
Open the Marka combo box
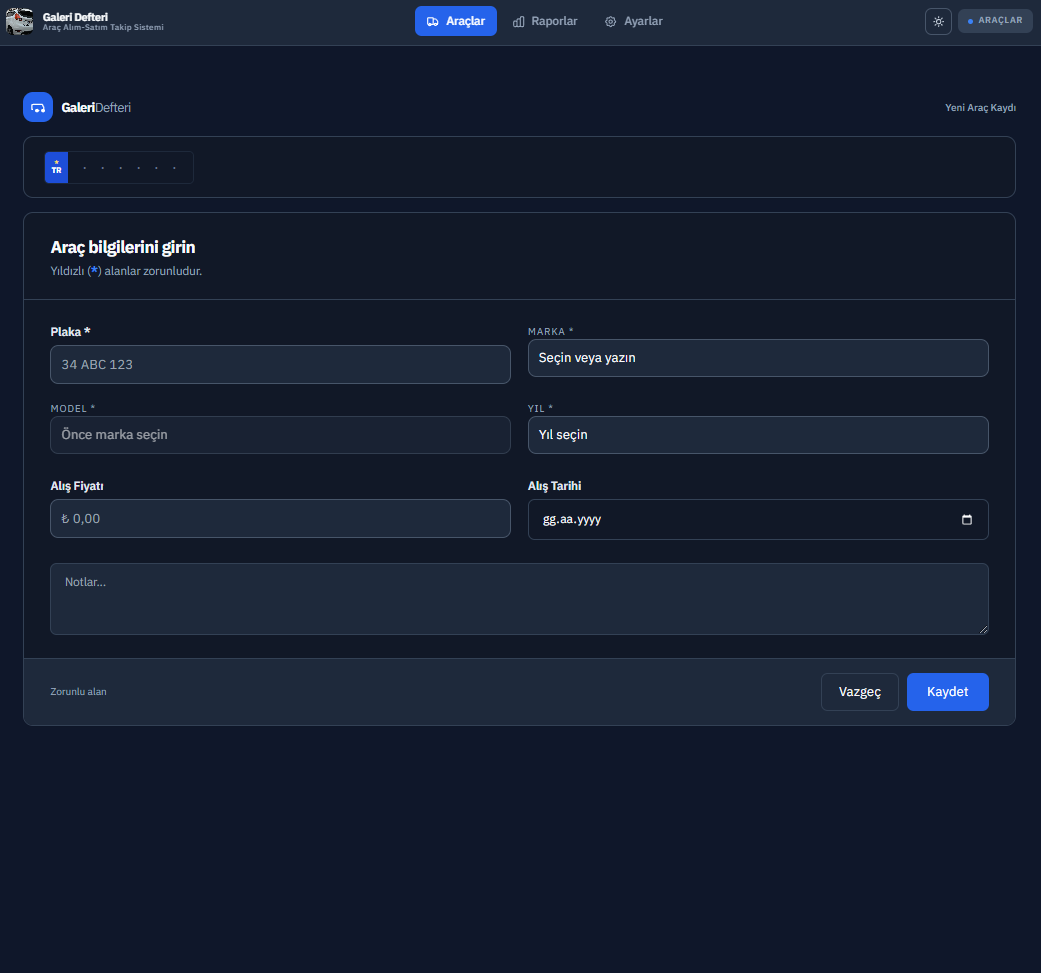click(x=758, y=358)
